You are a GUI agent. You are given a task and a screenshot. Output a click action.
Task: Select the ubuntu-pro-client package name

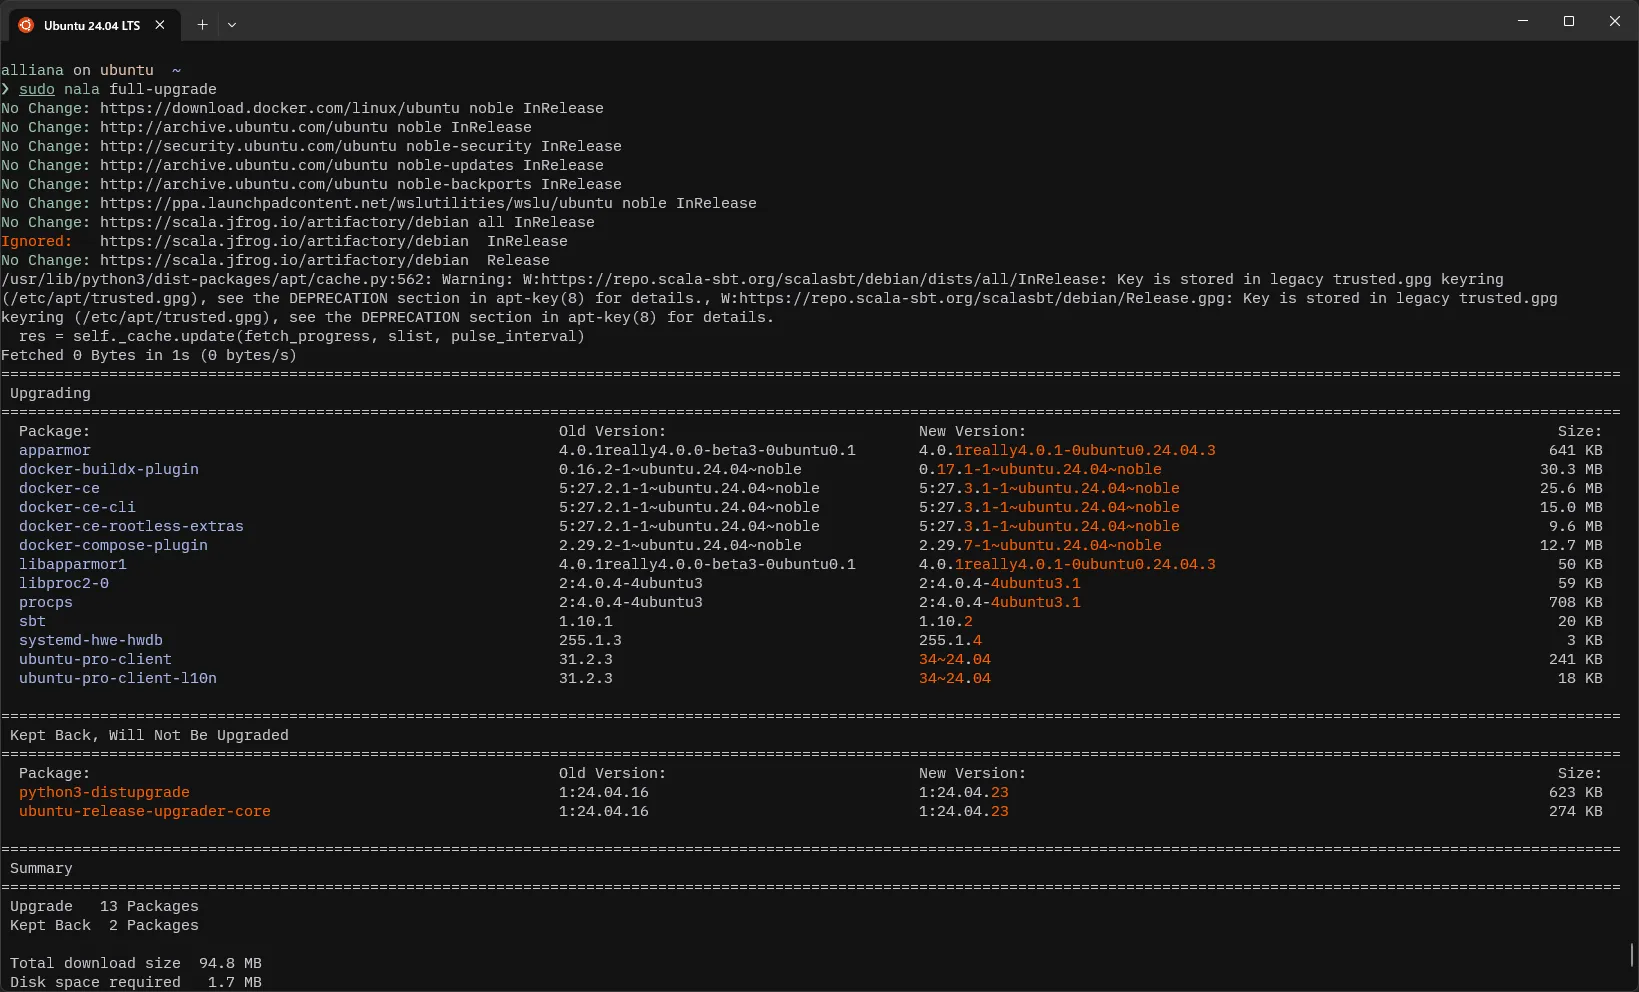pos(95,659)
